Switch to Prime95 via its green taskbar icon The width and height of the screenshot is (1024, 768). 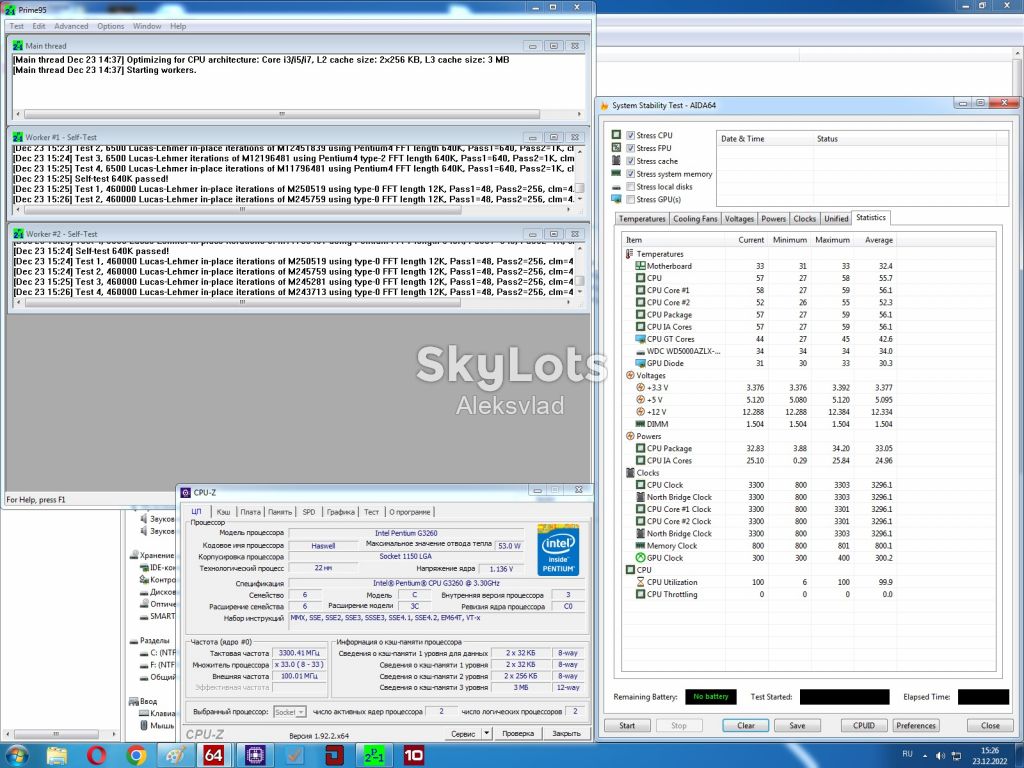tap(374, 756)
